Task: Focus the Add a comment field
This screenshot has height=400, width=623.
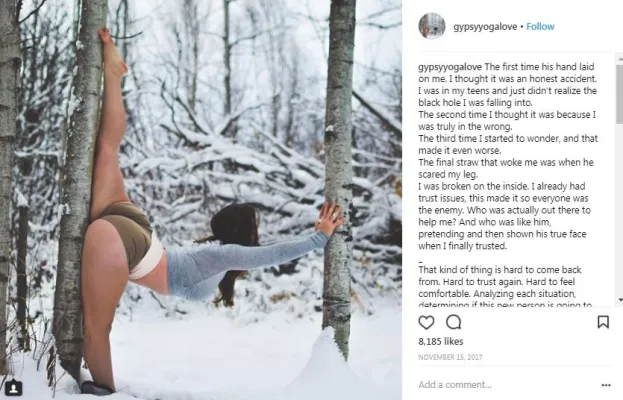Action: coord(507,385)
